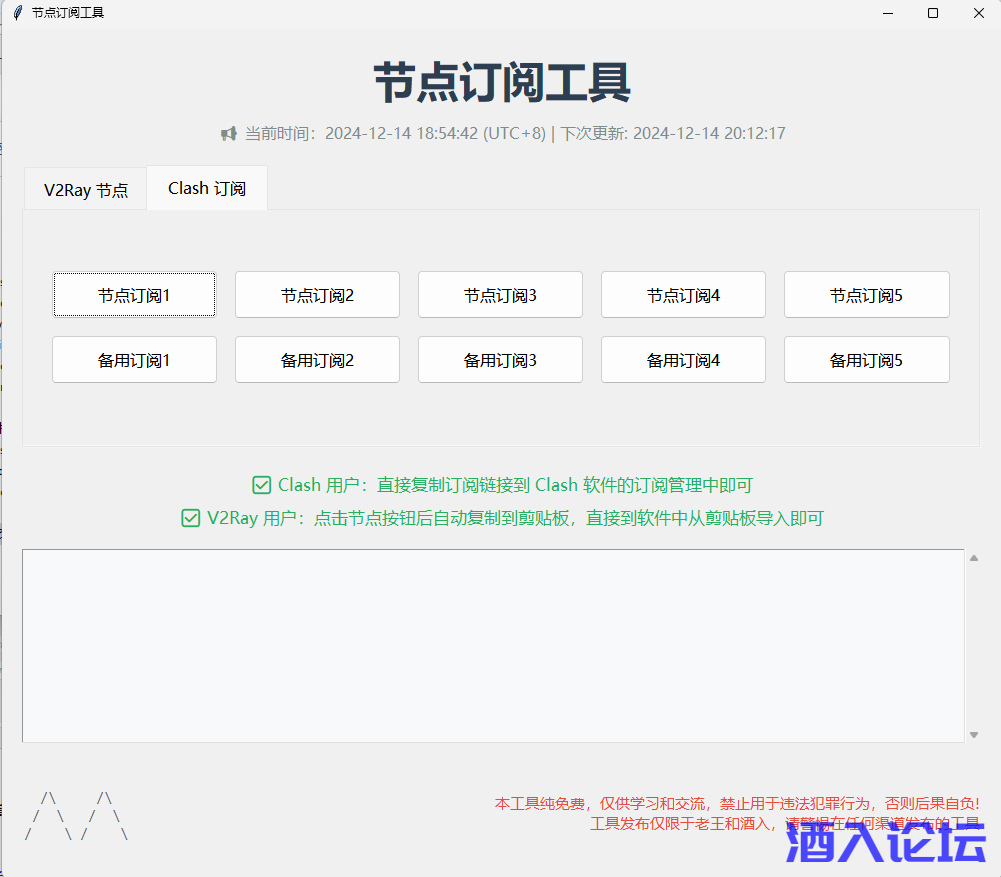Click the 备用订阅3 button

click(500, 359)
